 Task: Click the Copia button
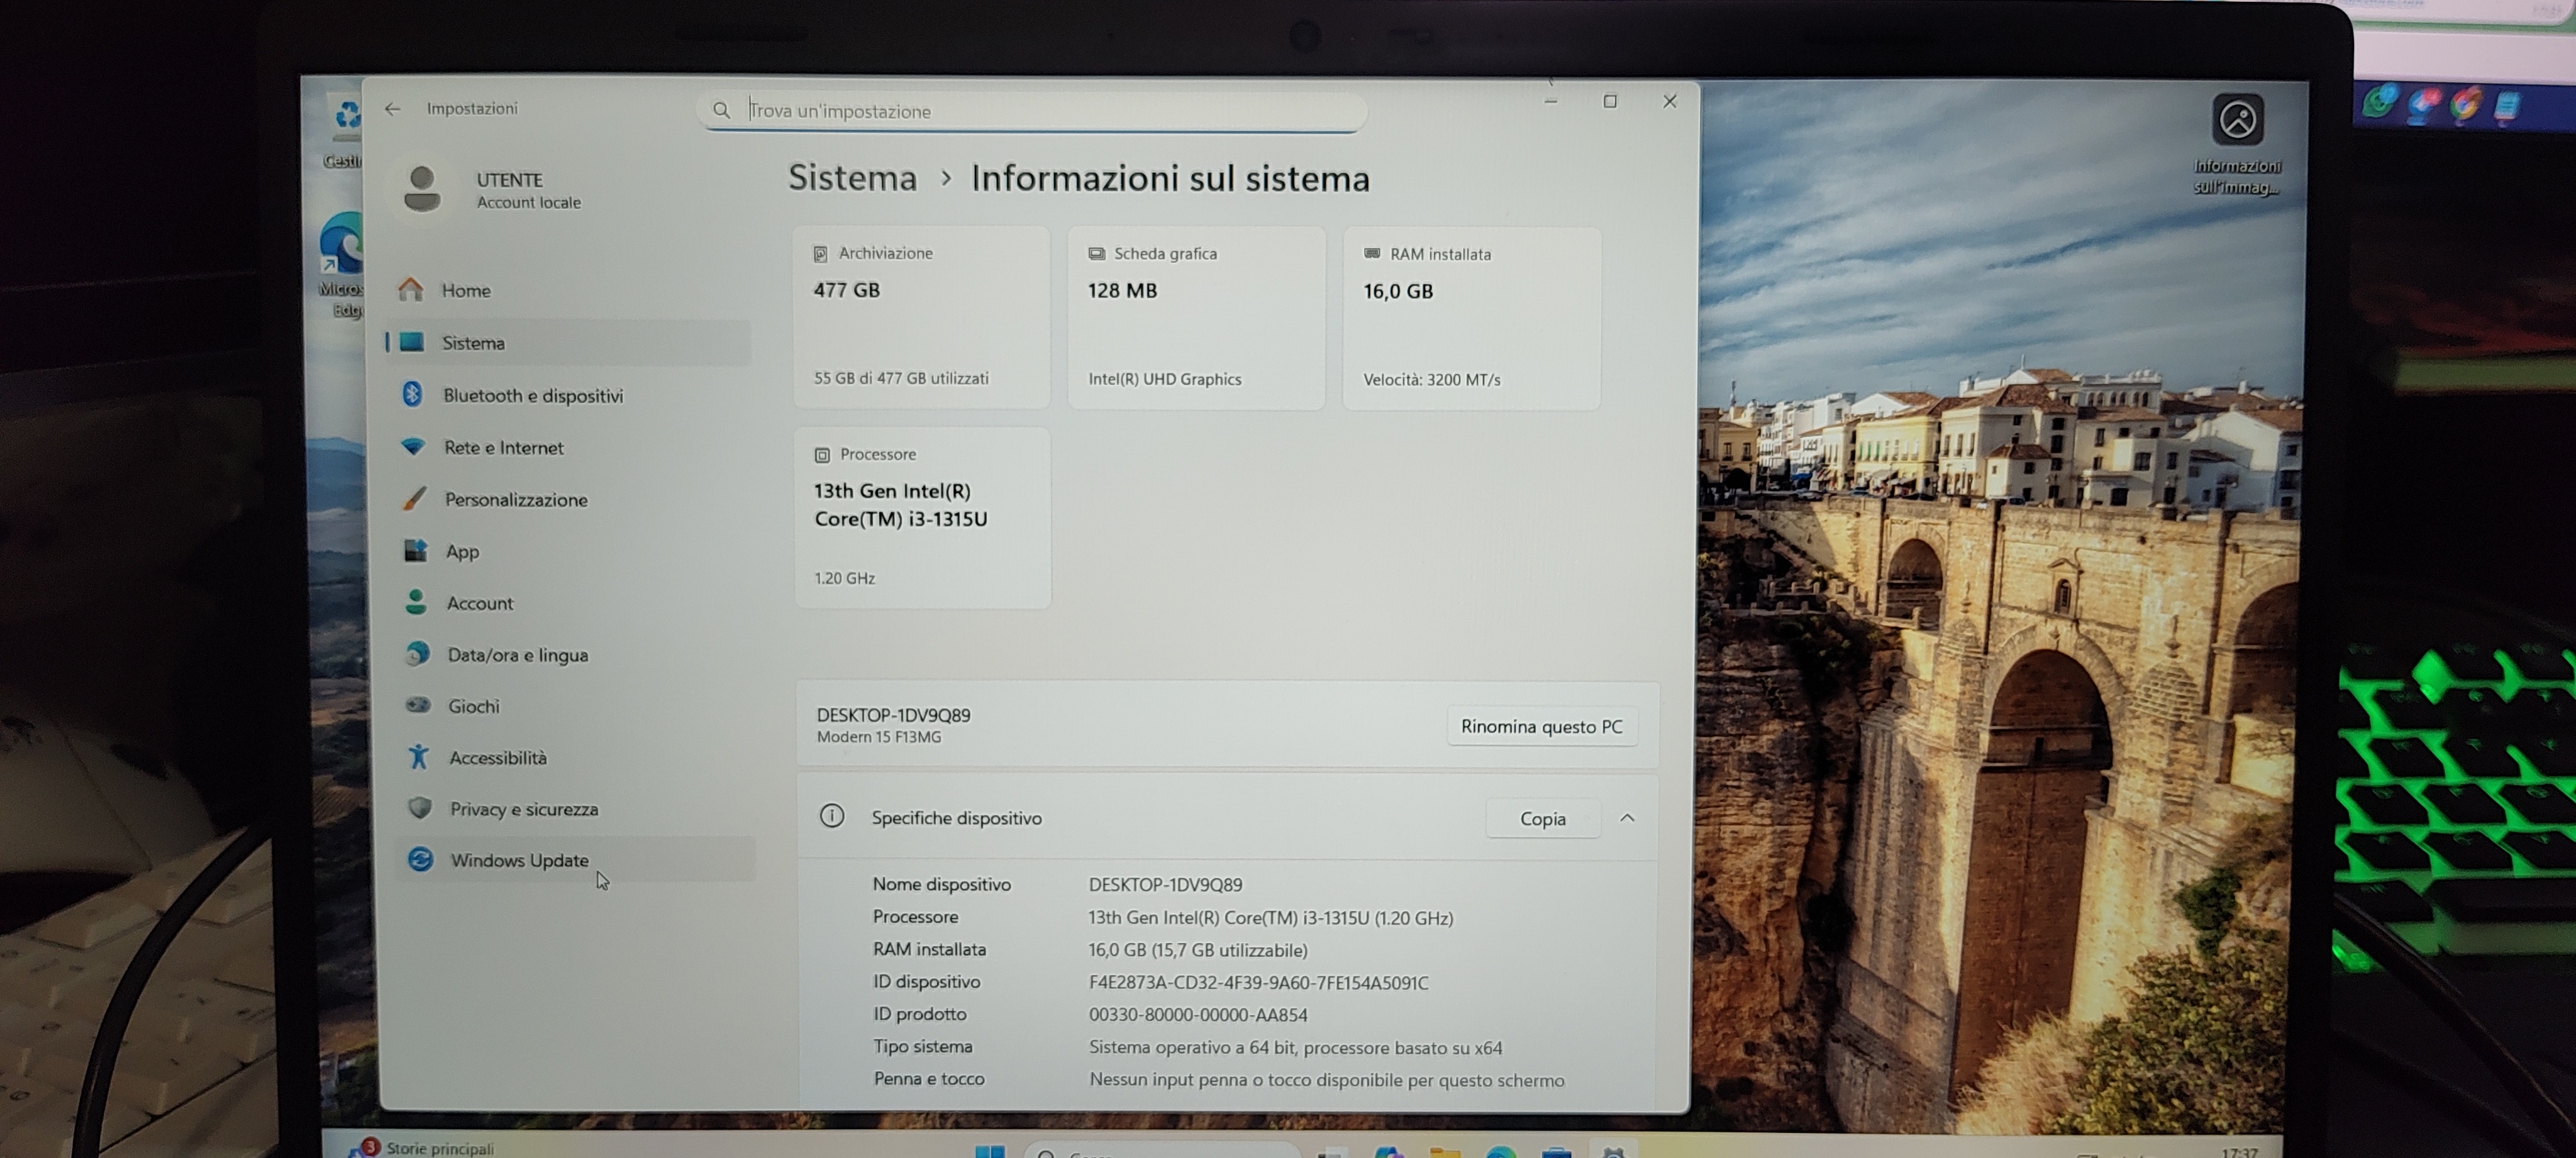pos(1542,818)
